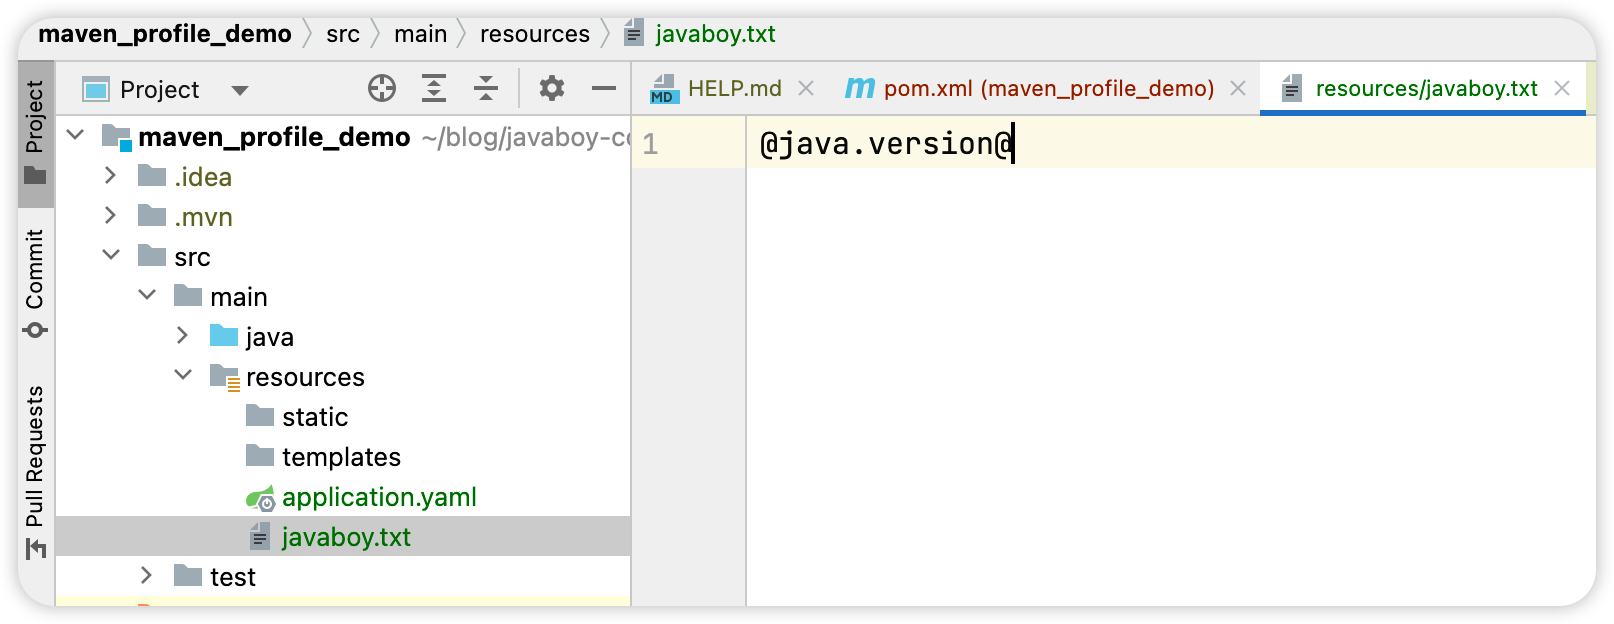Screen dimensions: 1614x624
Task: Expand the .idea folder
Action: pos(111,176)
